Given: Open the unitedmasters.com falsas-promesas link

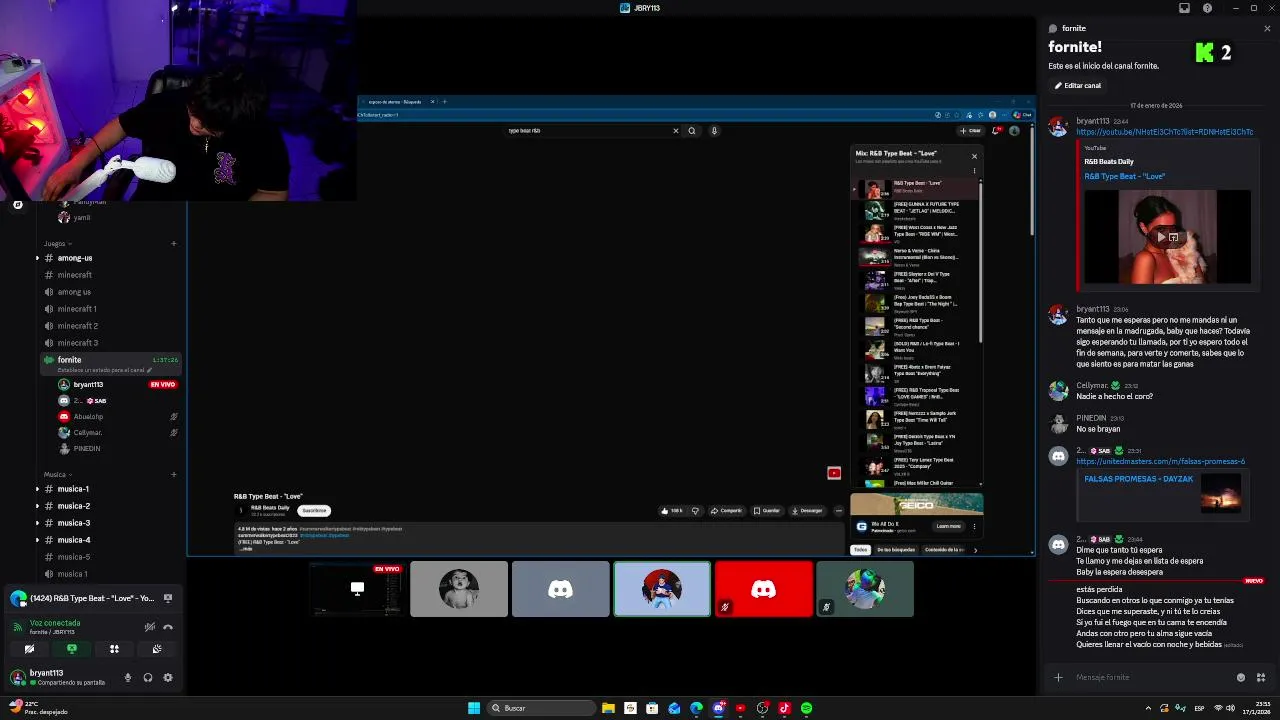Looking at the screenshot, I should [1160, 461].
